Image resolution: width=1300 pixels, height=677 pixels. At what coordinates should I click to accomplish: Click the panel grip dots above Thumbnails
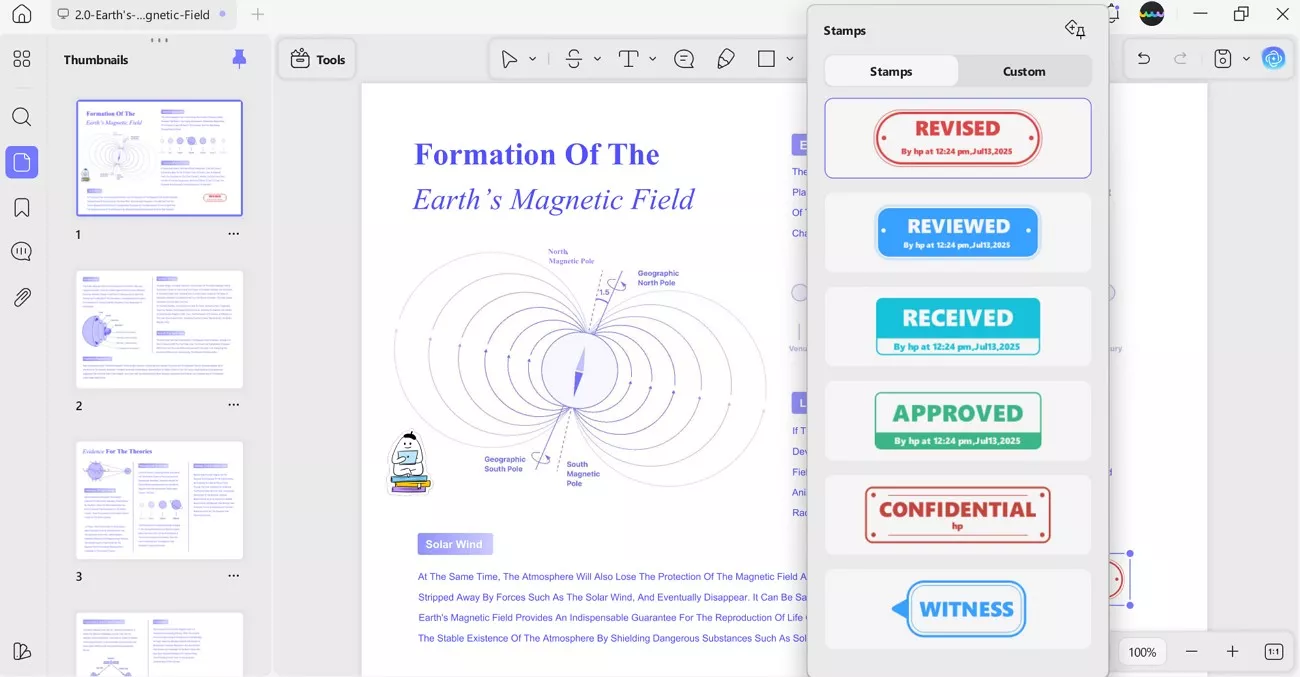pos(159,40)
